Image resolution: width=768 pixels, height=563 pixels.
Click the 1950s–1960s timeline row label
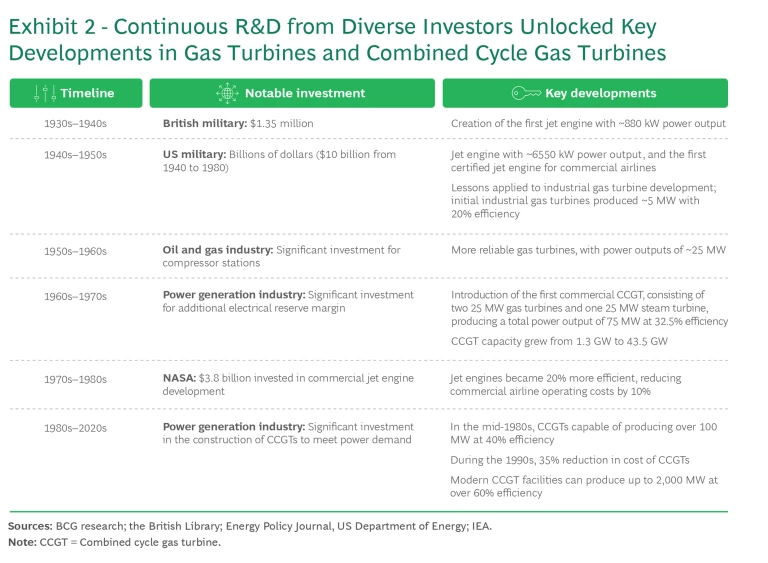[x=76, y=249]
